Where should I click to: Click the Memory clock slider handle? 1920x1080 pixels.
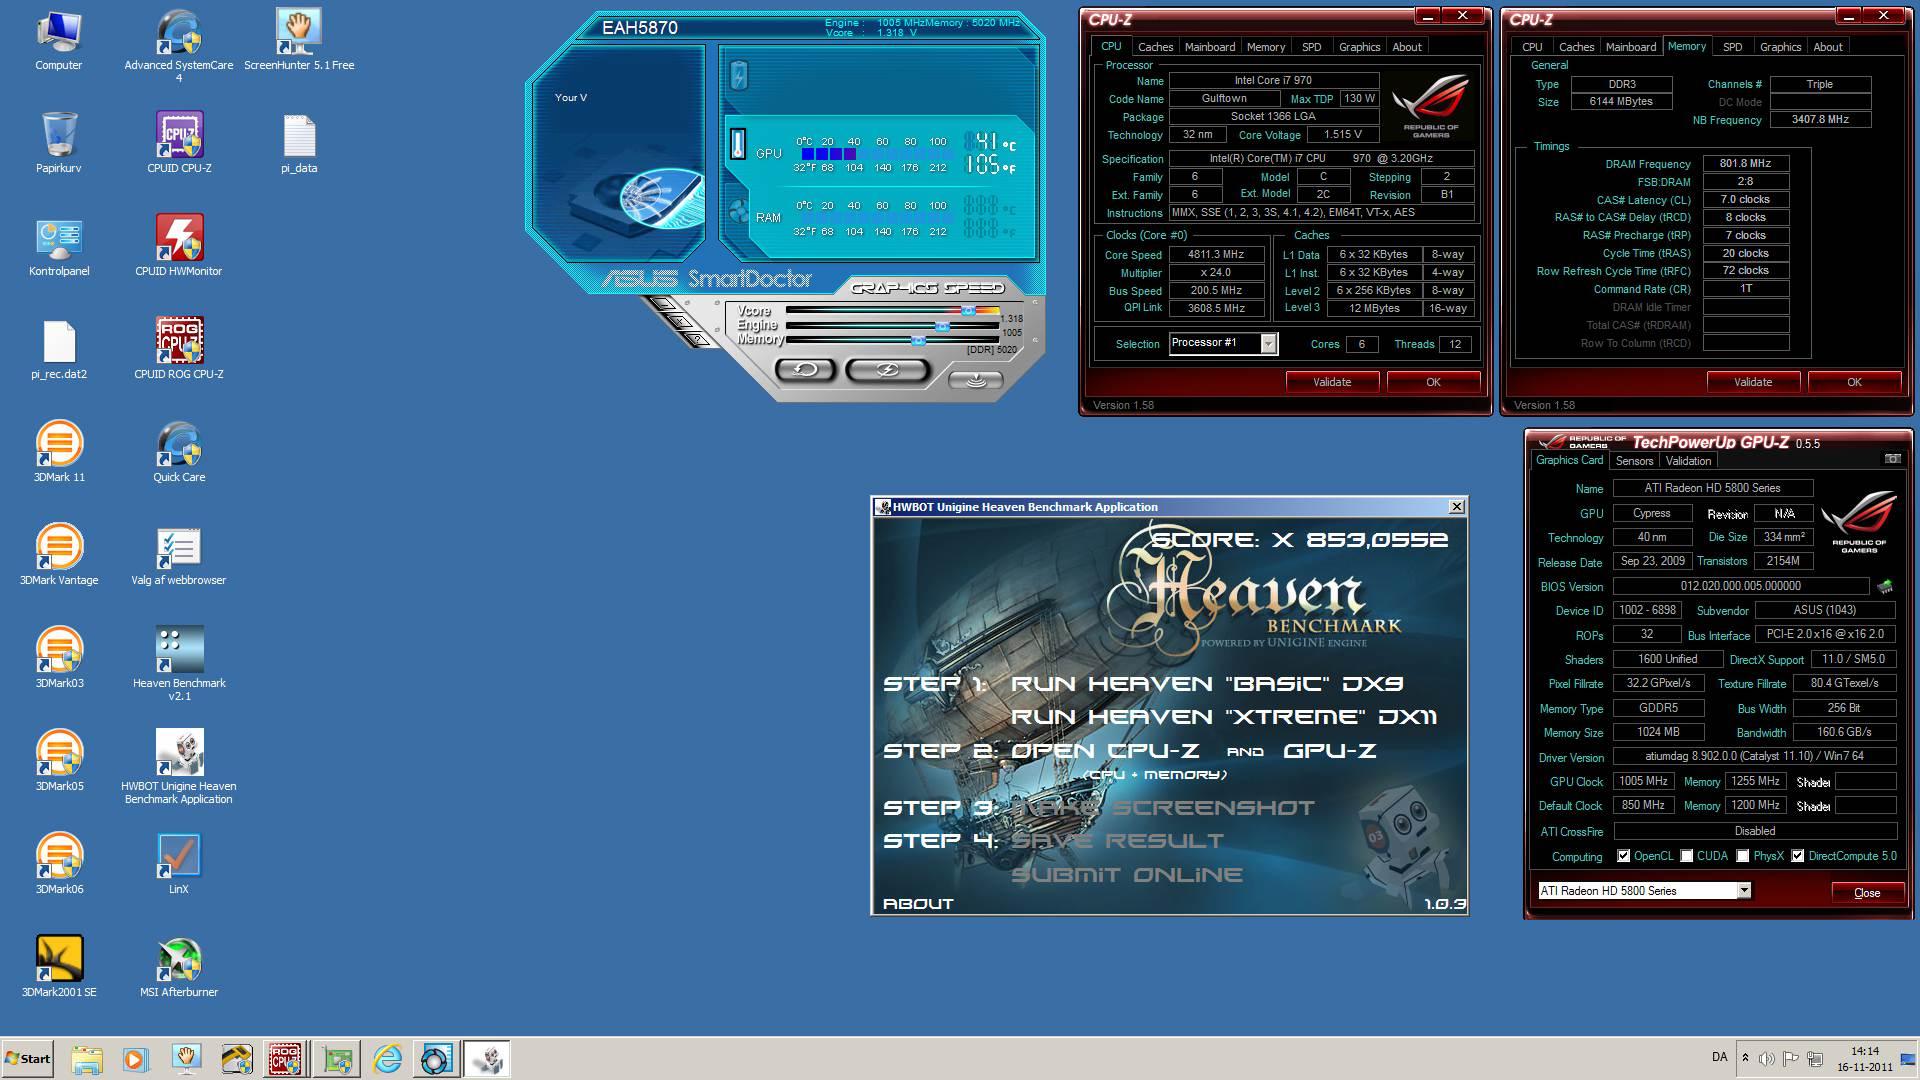pos(918,340)
